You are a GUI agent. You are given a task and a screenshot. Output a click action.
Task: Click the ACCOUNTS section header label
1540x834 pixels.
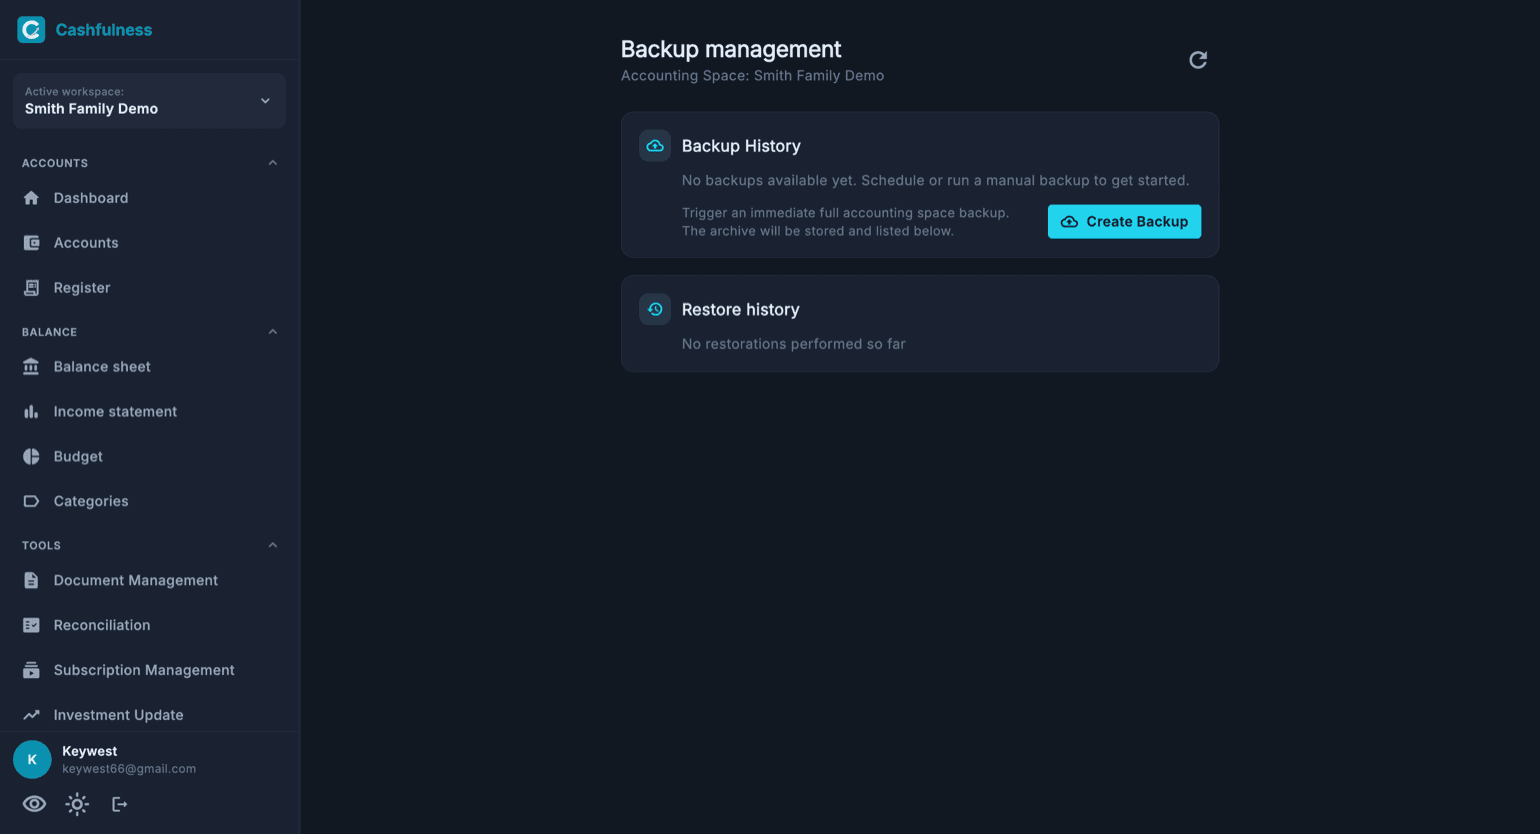pos(55,163)
